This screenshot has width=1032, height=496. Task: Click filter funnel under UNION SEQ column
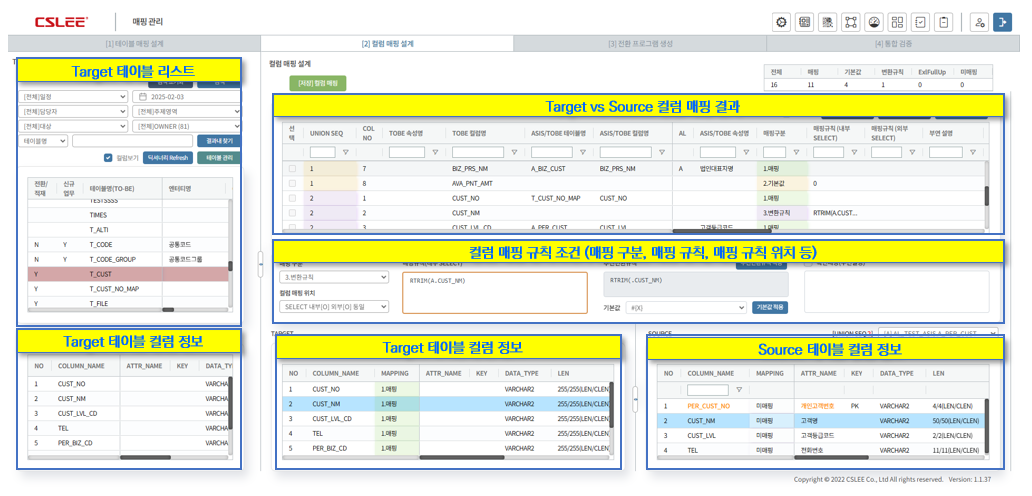point(346,153)
